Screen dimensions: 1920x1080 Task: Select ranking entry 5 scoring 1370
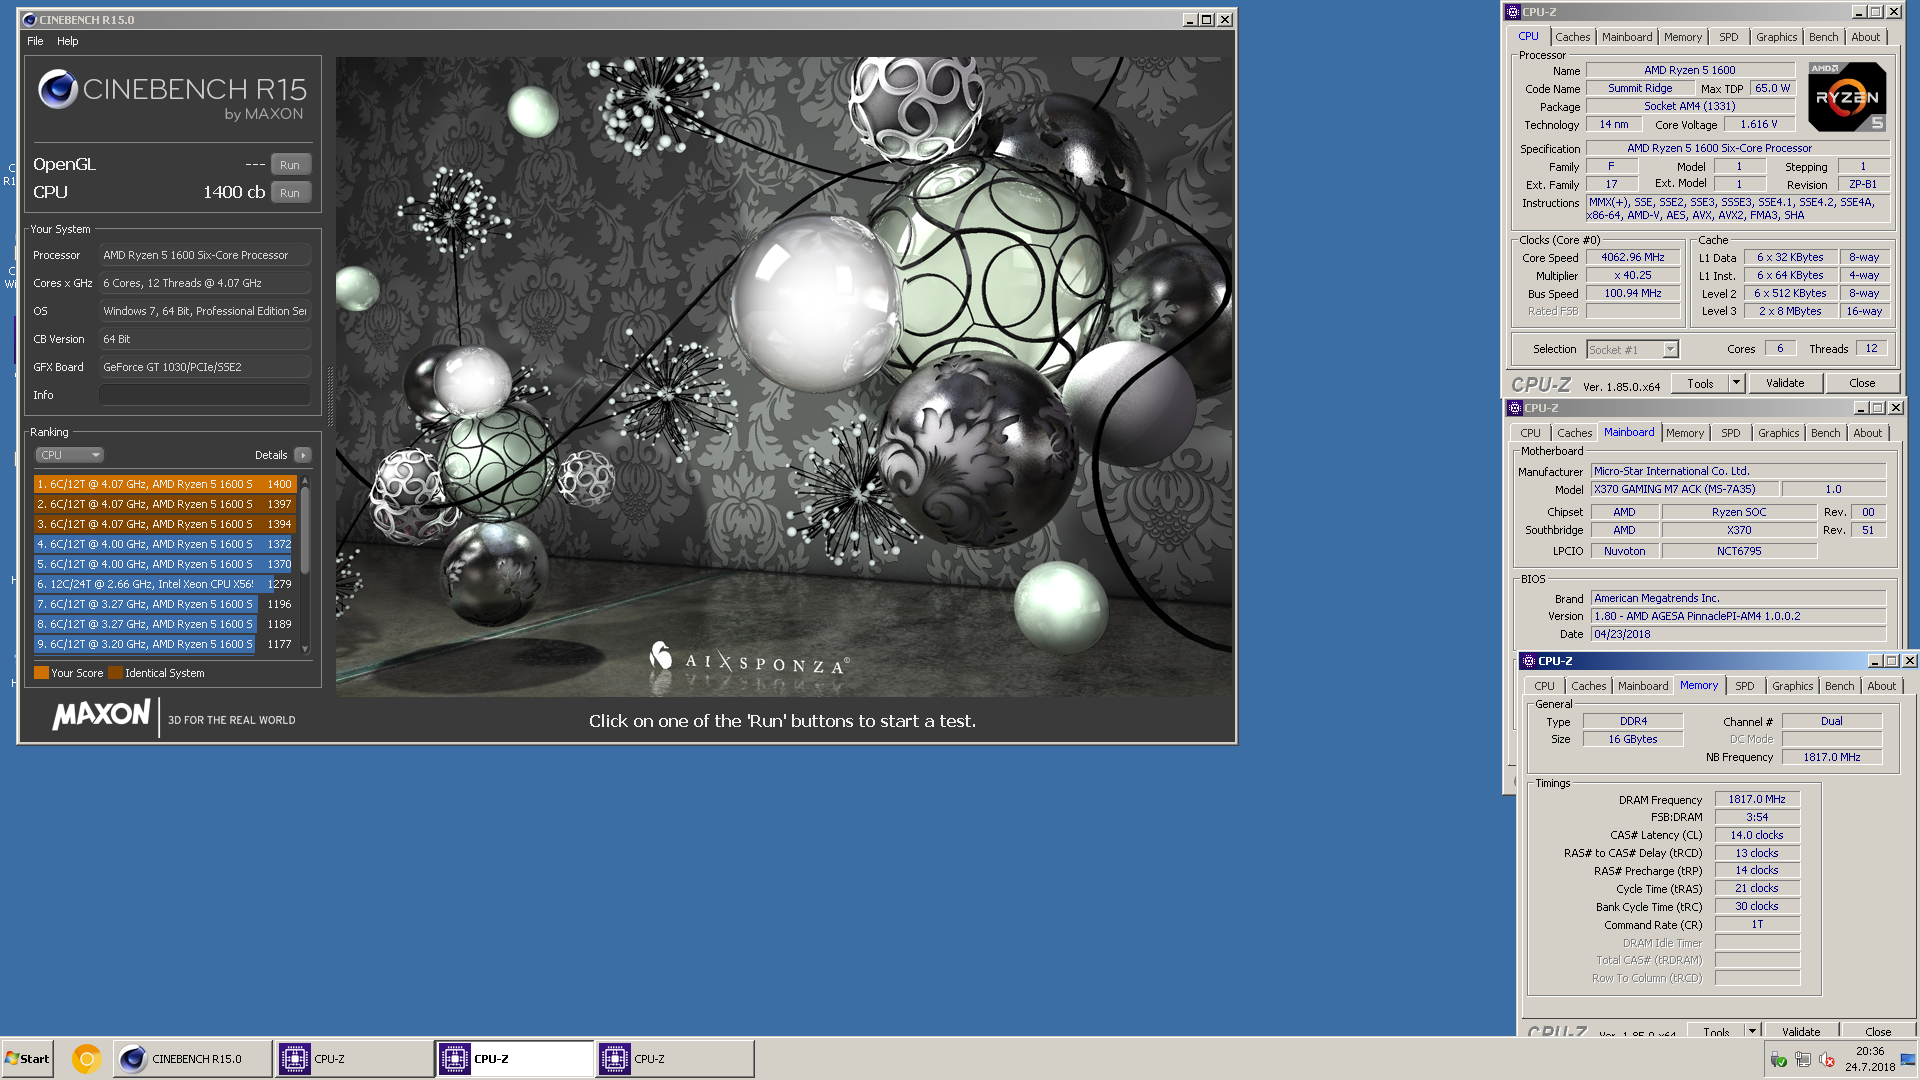point(164,564)
